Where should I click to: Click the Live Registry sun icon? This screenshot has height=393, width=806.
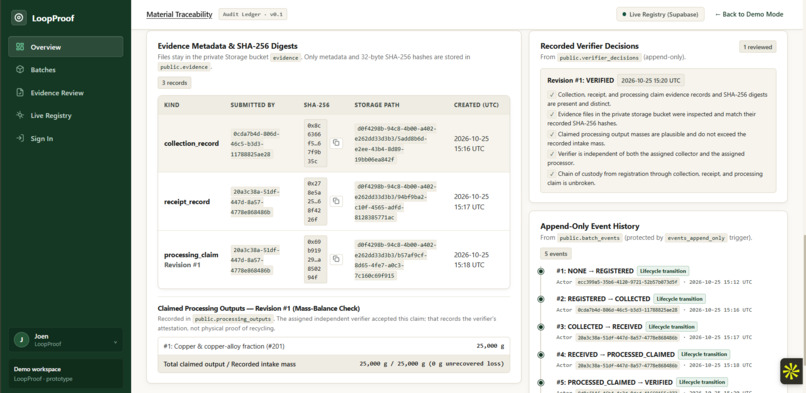coord(20,116)
